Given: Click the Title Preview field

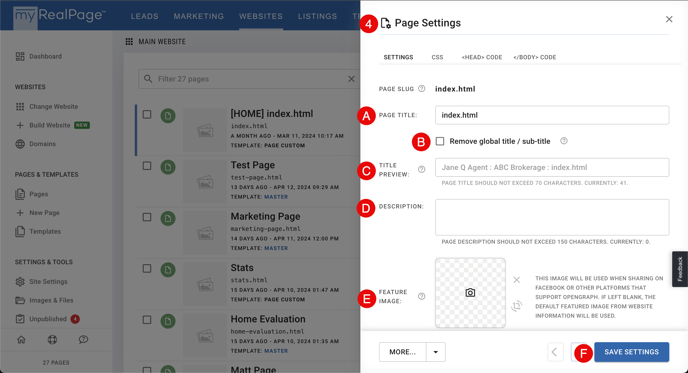Looking at the screenshot, I should tap(552, 167).
